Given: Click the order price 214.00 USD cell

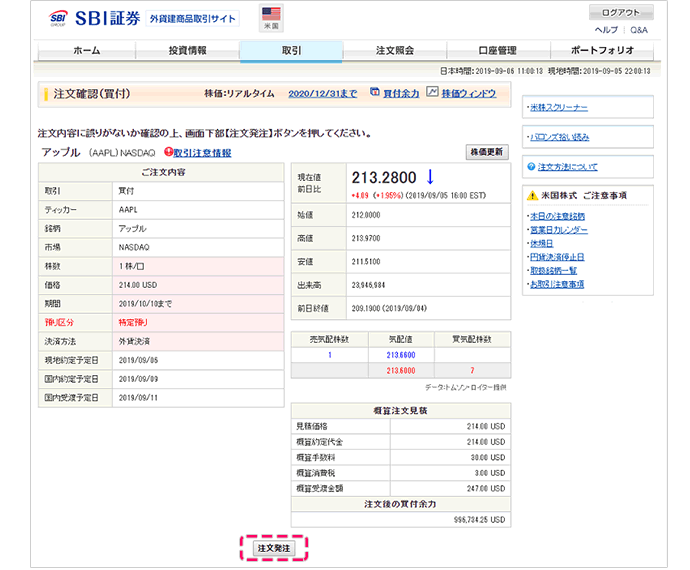Looking at the screenshot, I should [198, 285].
